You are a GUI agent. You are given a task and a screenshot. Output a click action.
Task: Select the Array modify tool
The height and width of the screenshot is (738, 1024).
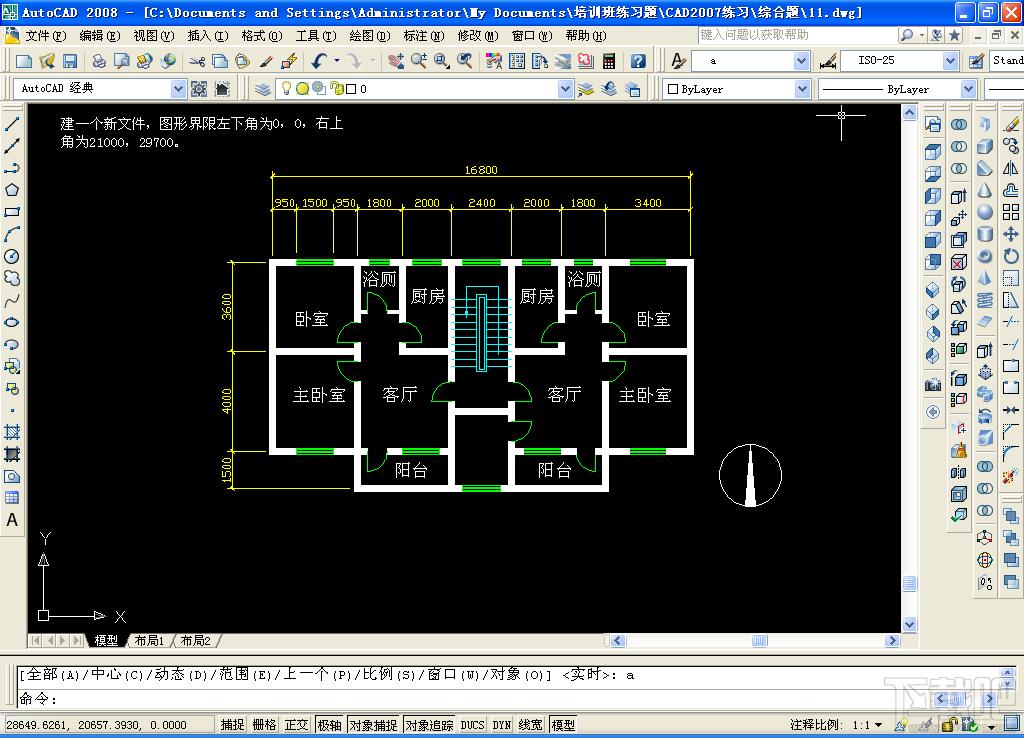pyautogui.click(x=1011, y=212)
